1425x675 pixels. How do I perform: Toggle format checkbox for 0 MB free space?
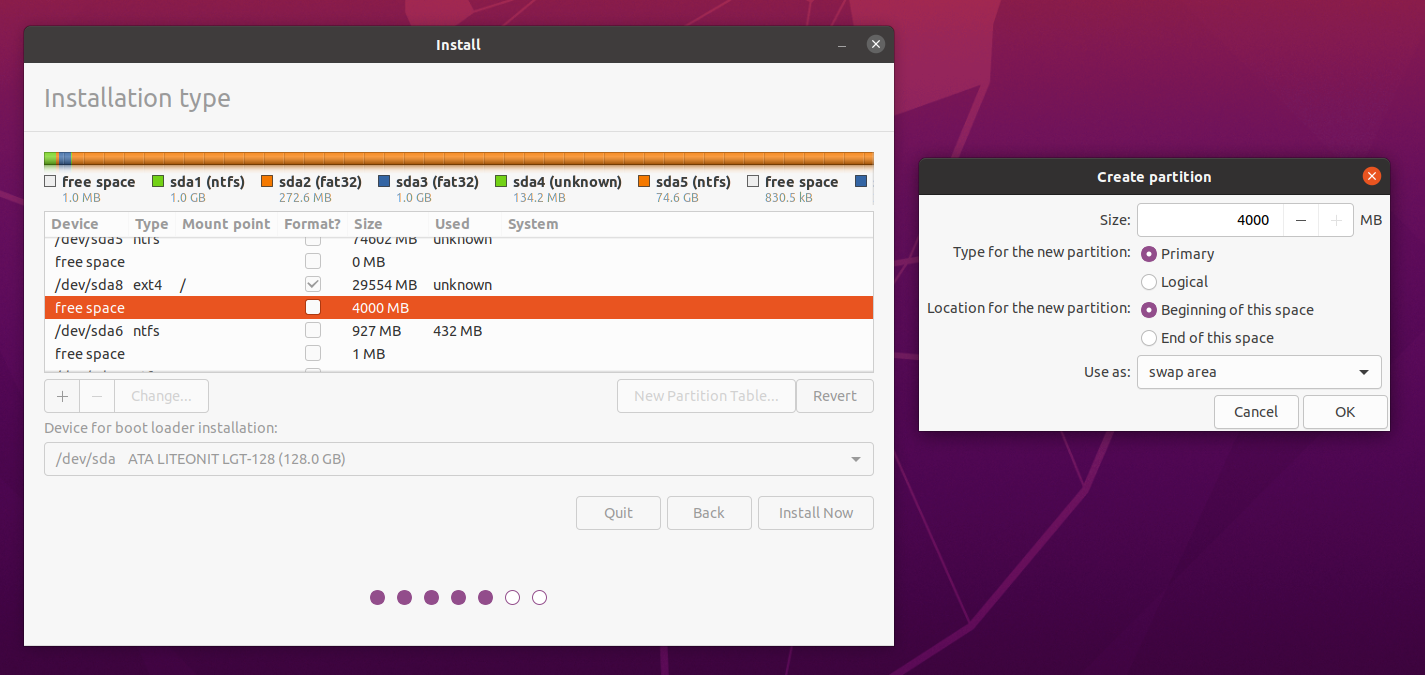point(313,262)
